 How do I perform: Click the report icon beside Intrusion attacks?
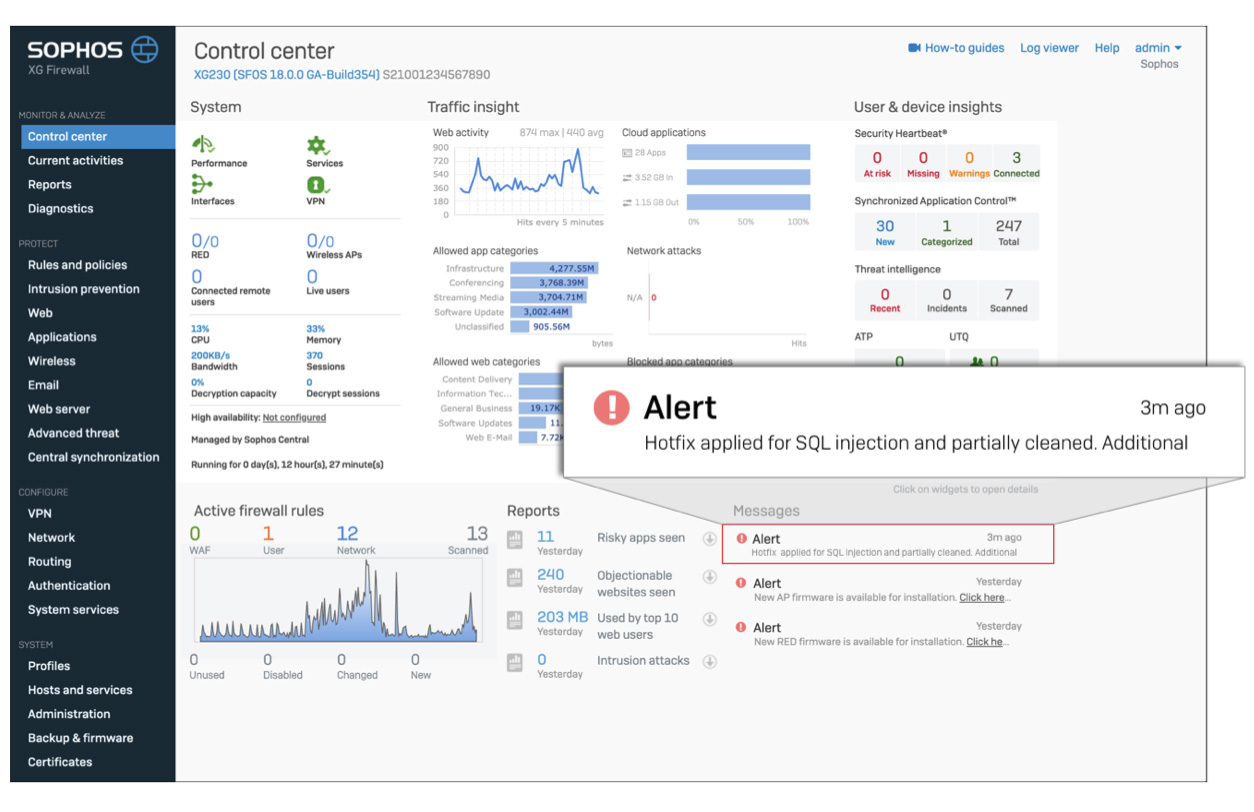[515, 662]
